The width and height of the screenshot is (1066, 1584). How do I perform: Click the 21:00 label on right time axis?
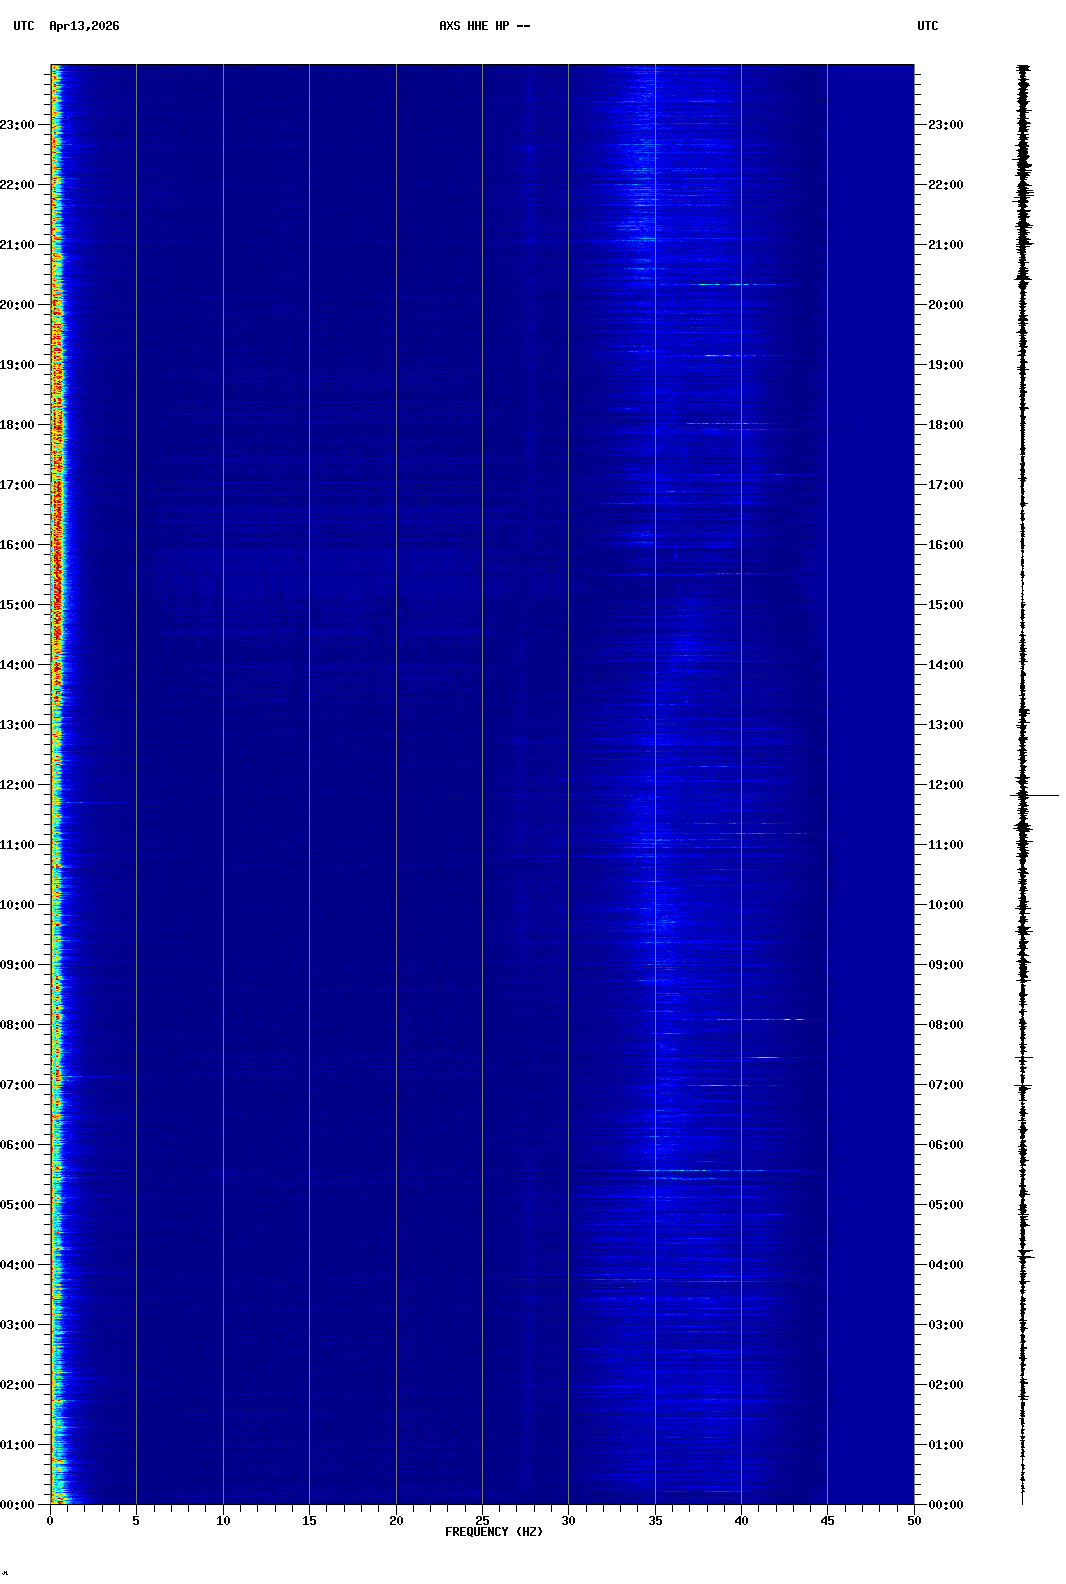click(x=945, y=245)
